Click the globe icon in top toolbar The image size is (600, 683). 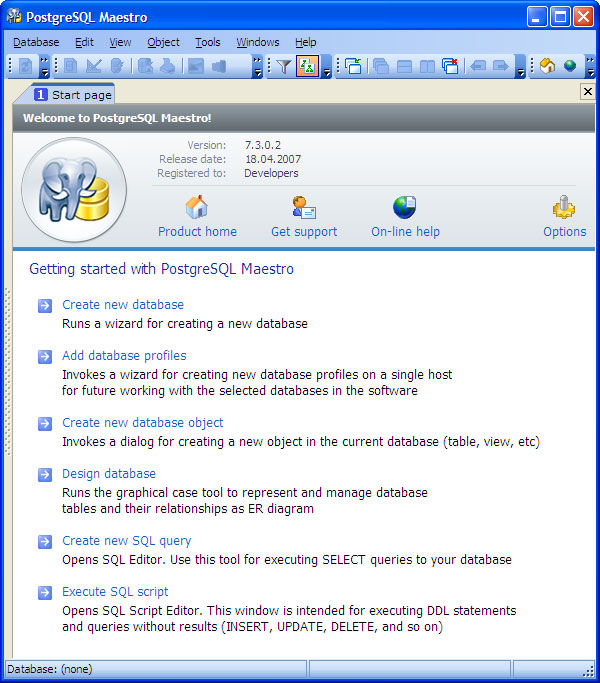tap(570, 66)
